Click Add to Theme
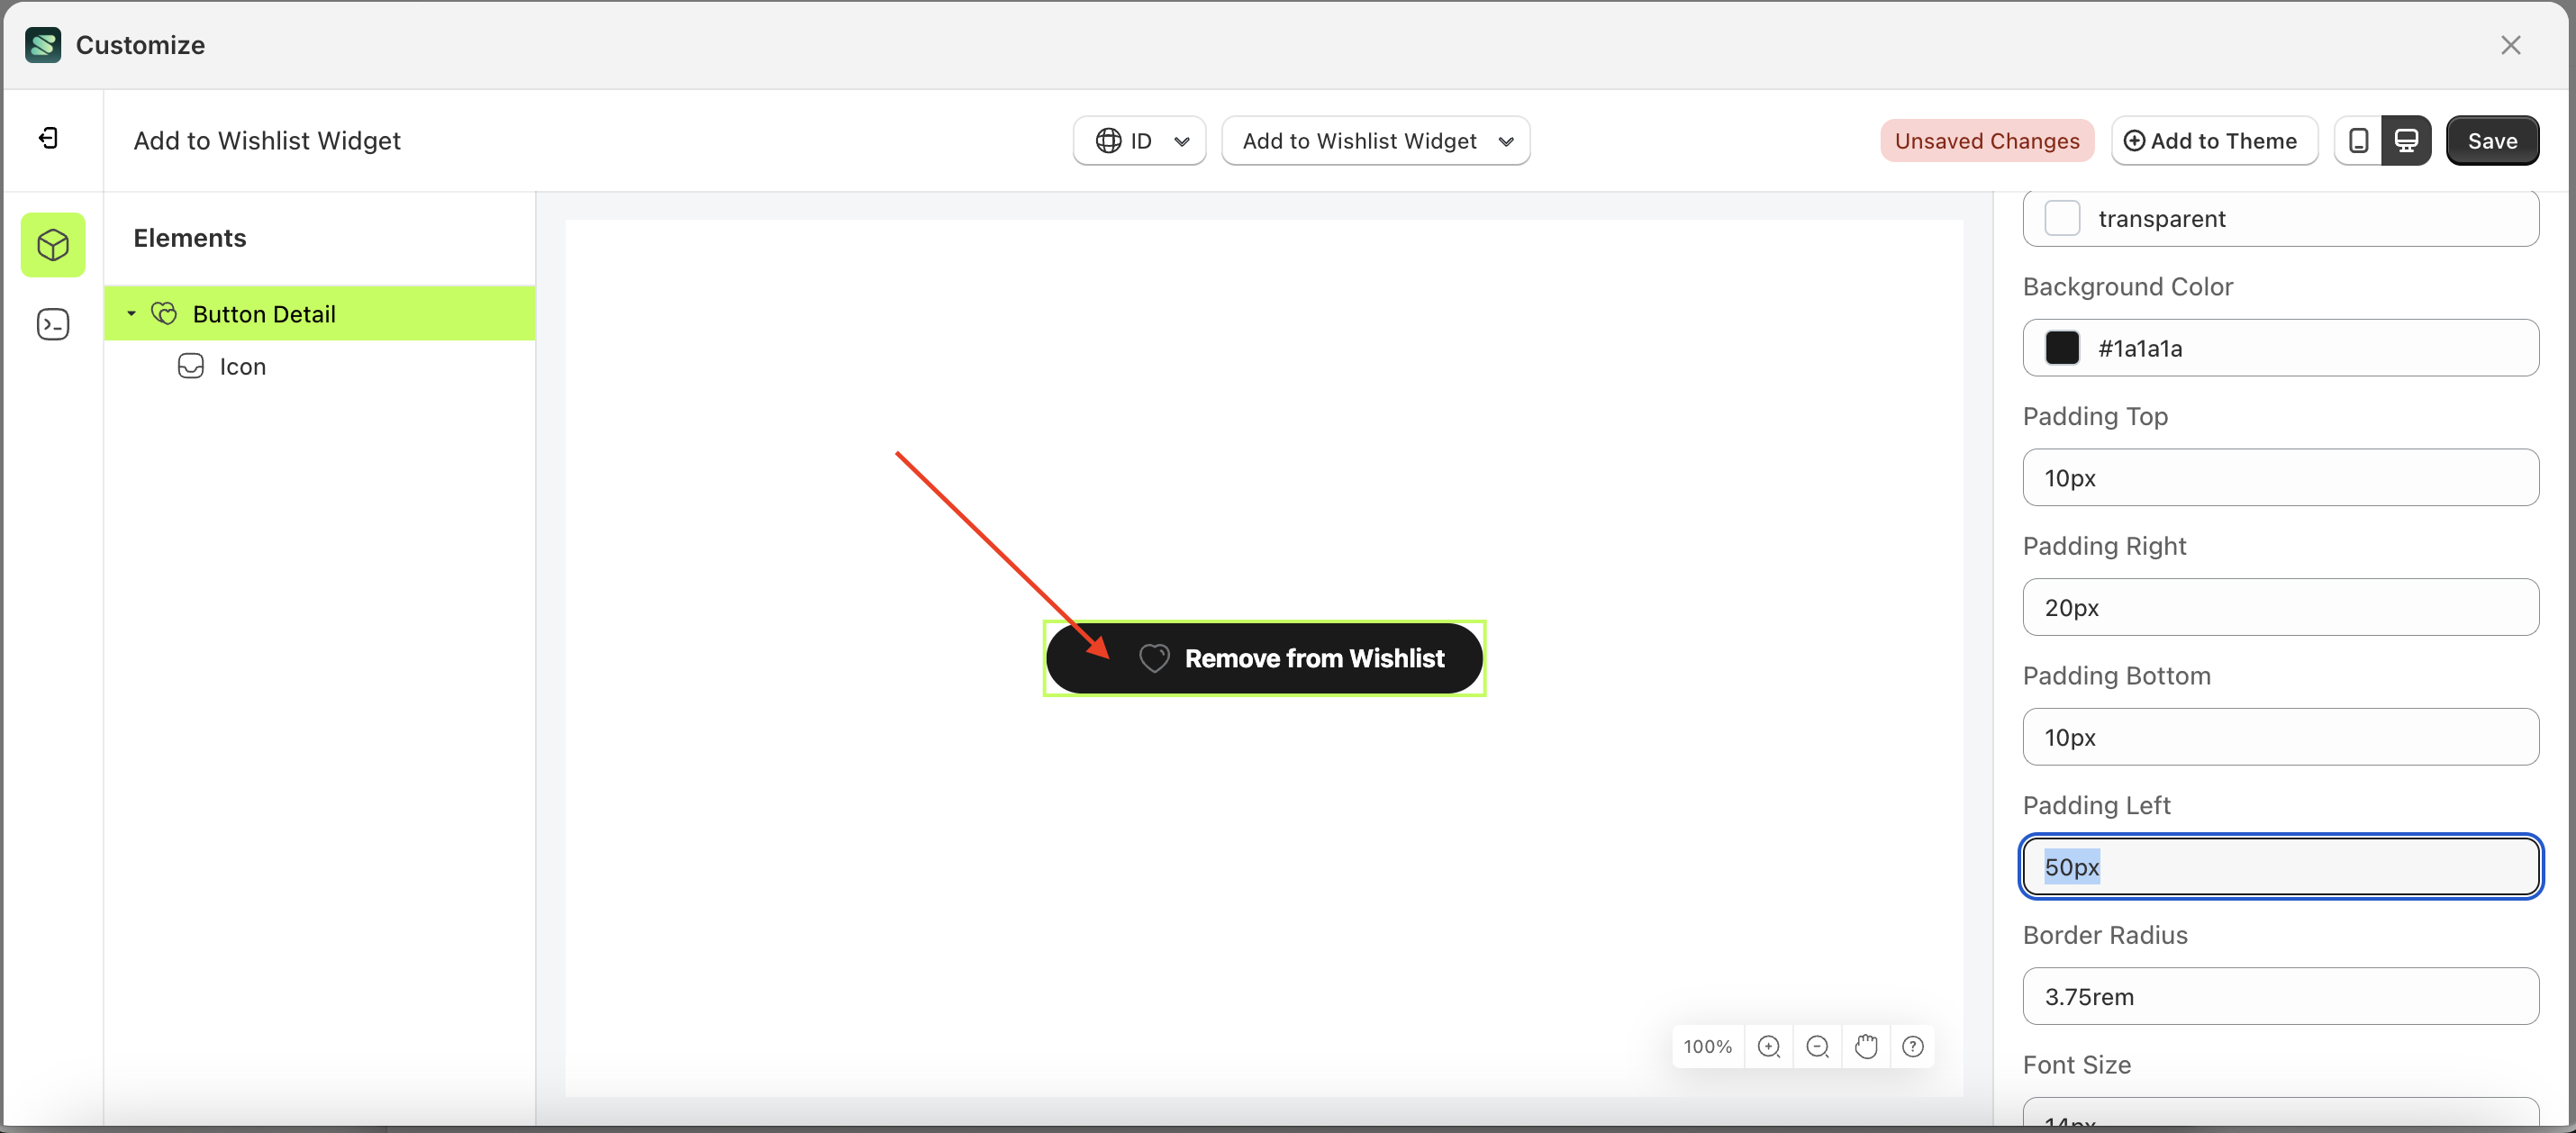Image resolution: width=2576 pixels, height=1133 pixels. [2213, 140]
